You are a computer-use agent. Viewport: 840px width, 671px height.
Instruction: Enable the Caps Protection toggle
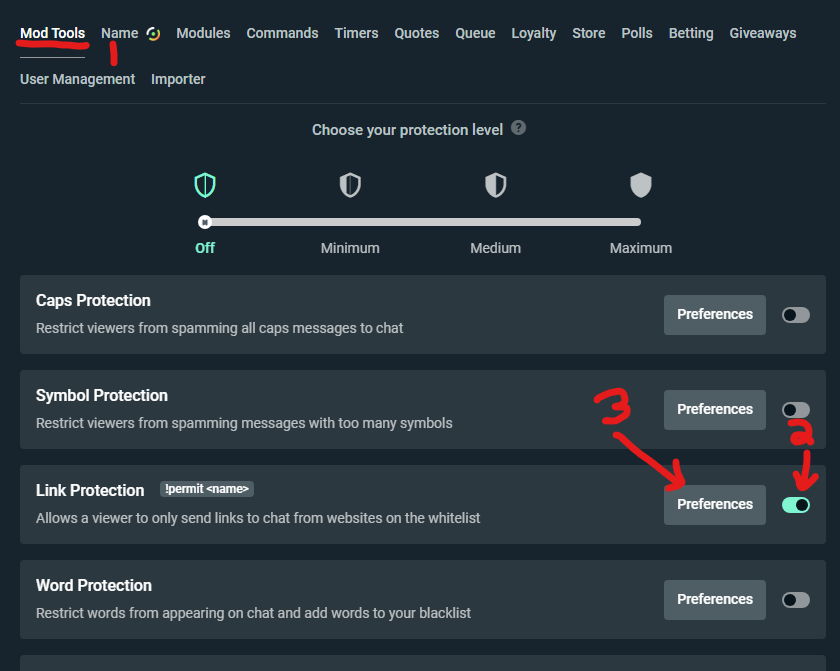[x=796, y=315]
